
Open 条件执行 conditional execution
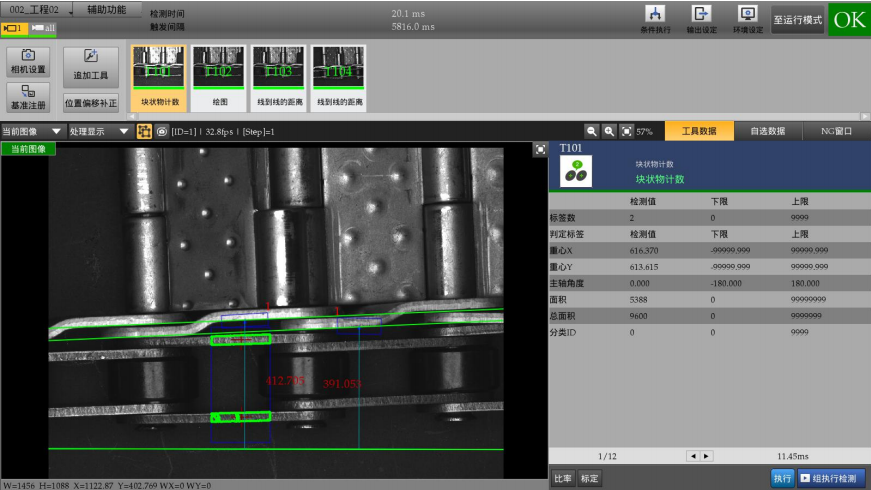click(x=656, y=18)
